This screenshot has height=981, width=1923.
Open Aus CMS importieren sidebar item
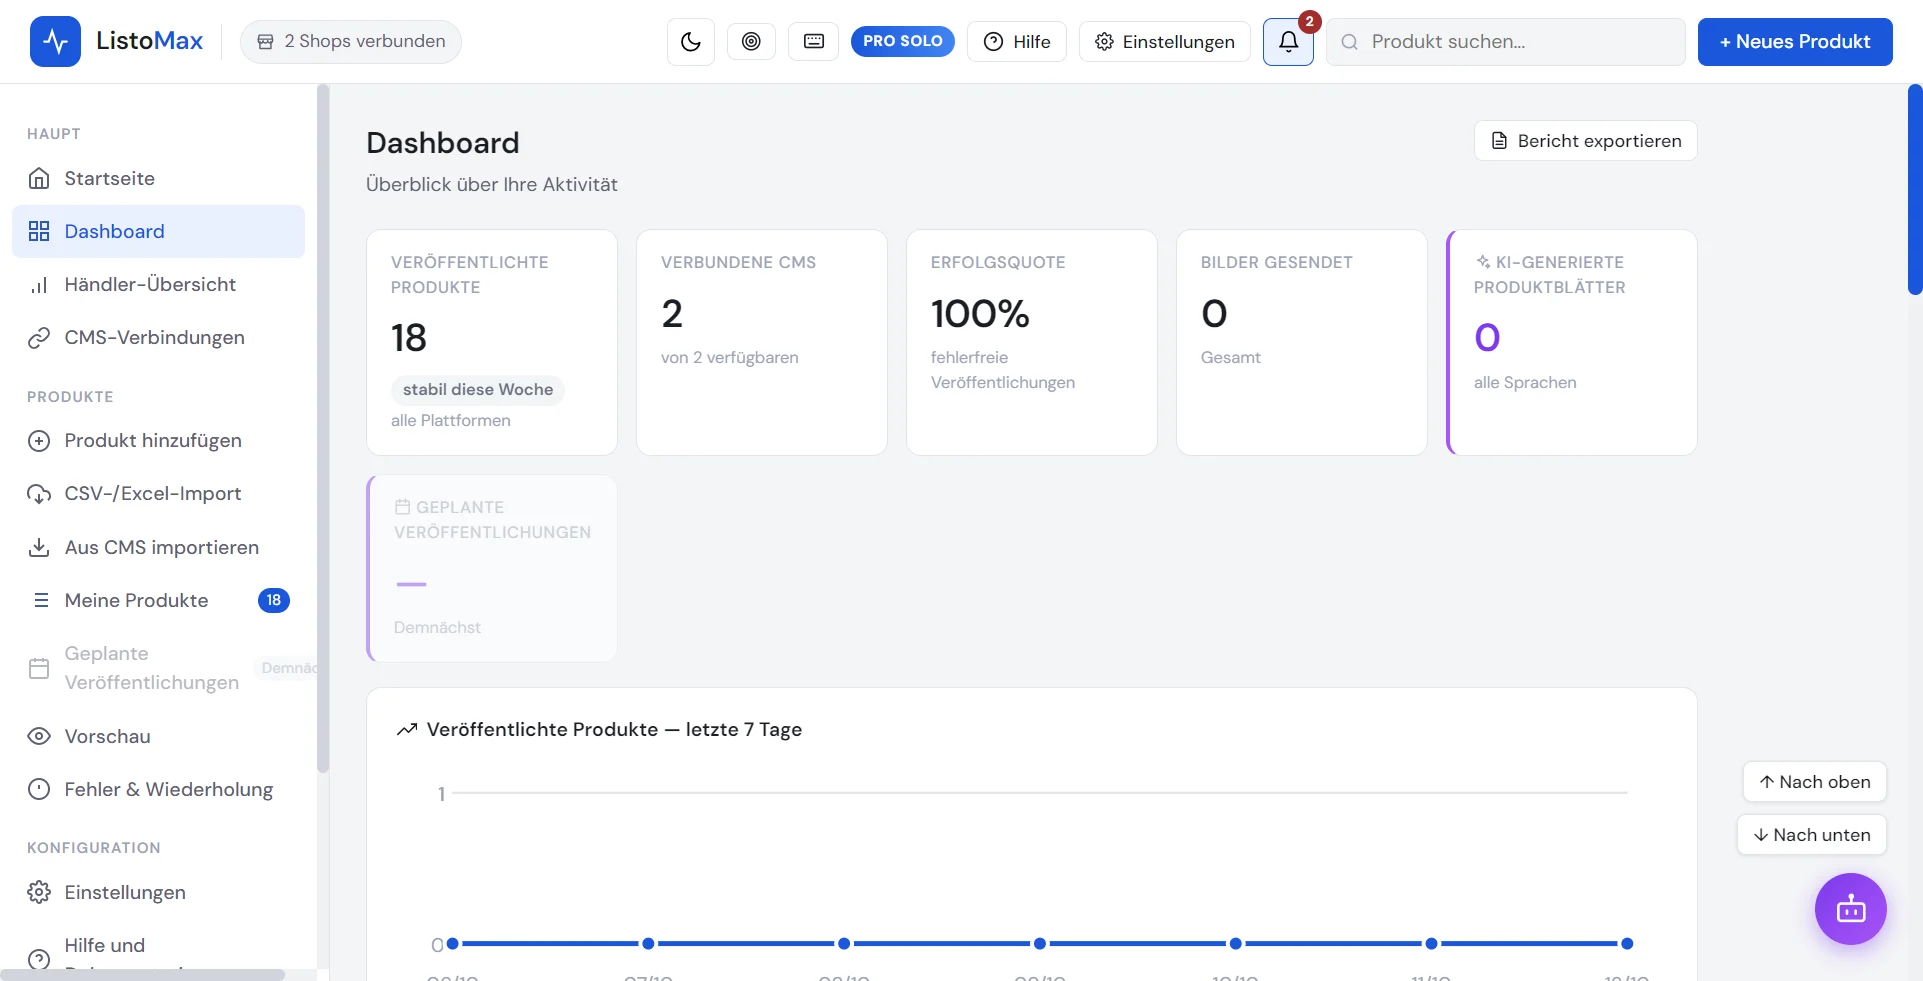pyautogui.click(x=158, y=547)
